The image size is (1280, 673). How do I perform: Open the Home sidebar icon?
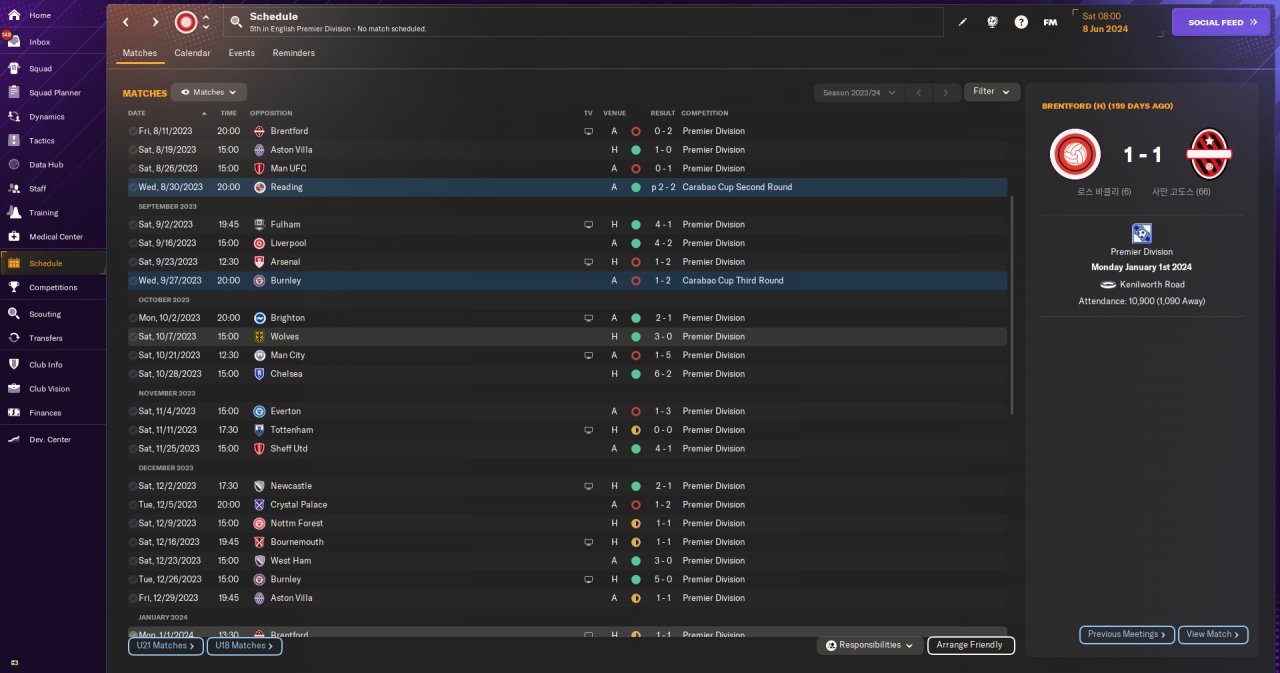click(x=14, y=15)
